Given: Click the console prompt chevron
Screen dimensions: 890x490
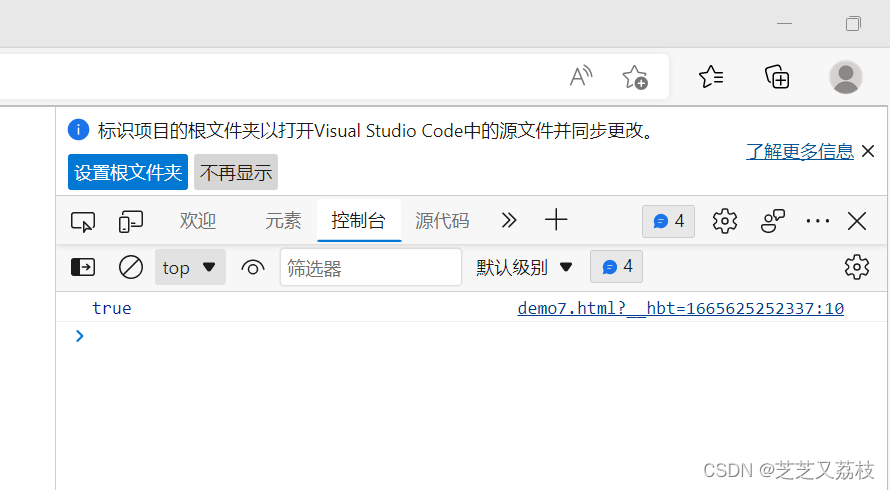Looking at the screenshot, I should [79, 336].
